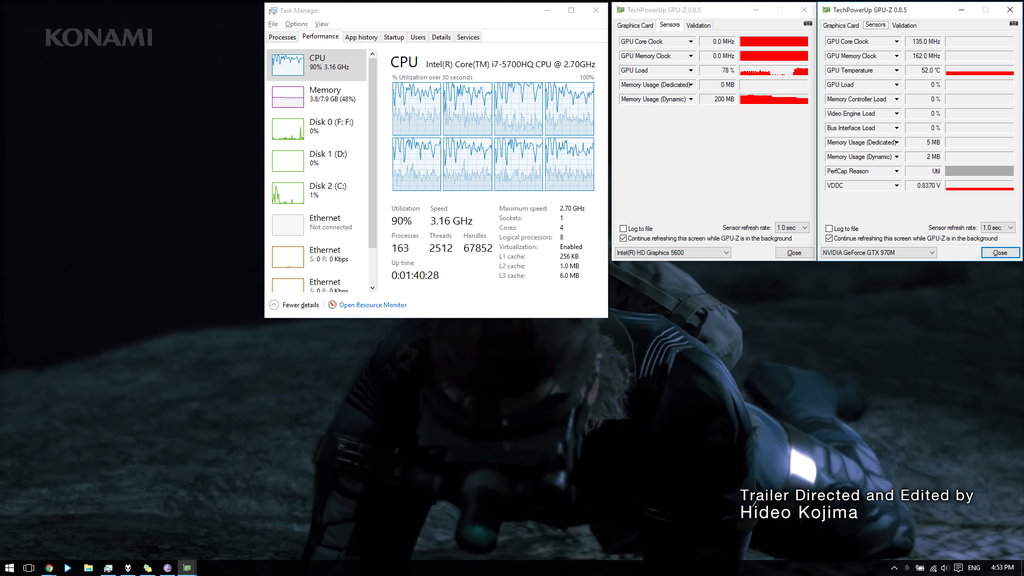
Task: Open File Explorer from the taskbar
Action: tap(88, 568)
